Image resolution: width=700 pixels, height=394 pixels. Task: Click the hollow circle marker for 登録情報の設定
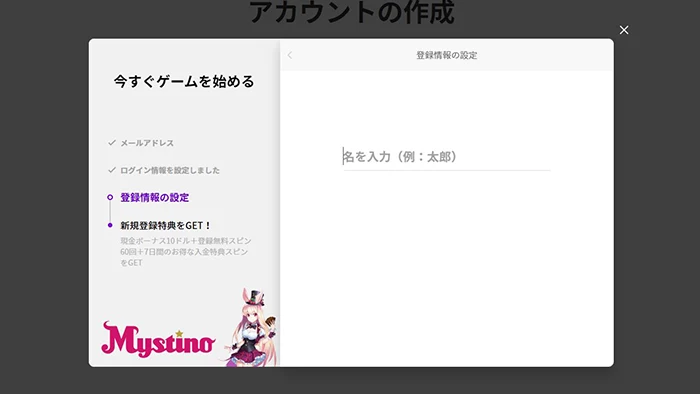[110, 197]
